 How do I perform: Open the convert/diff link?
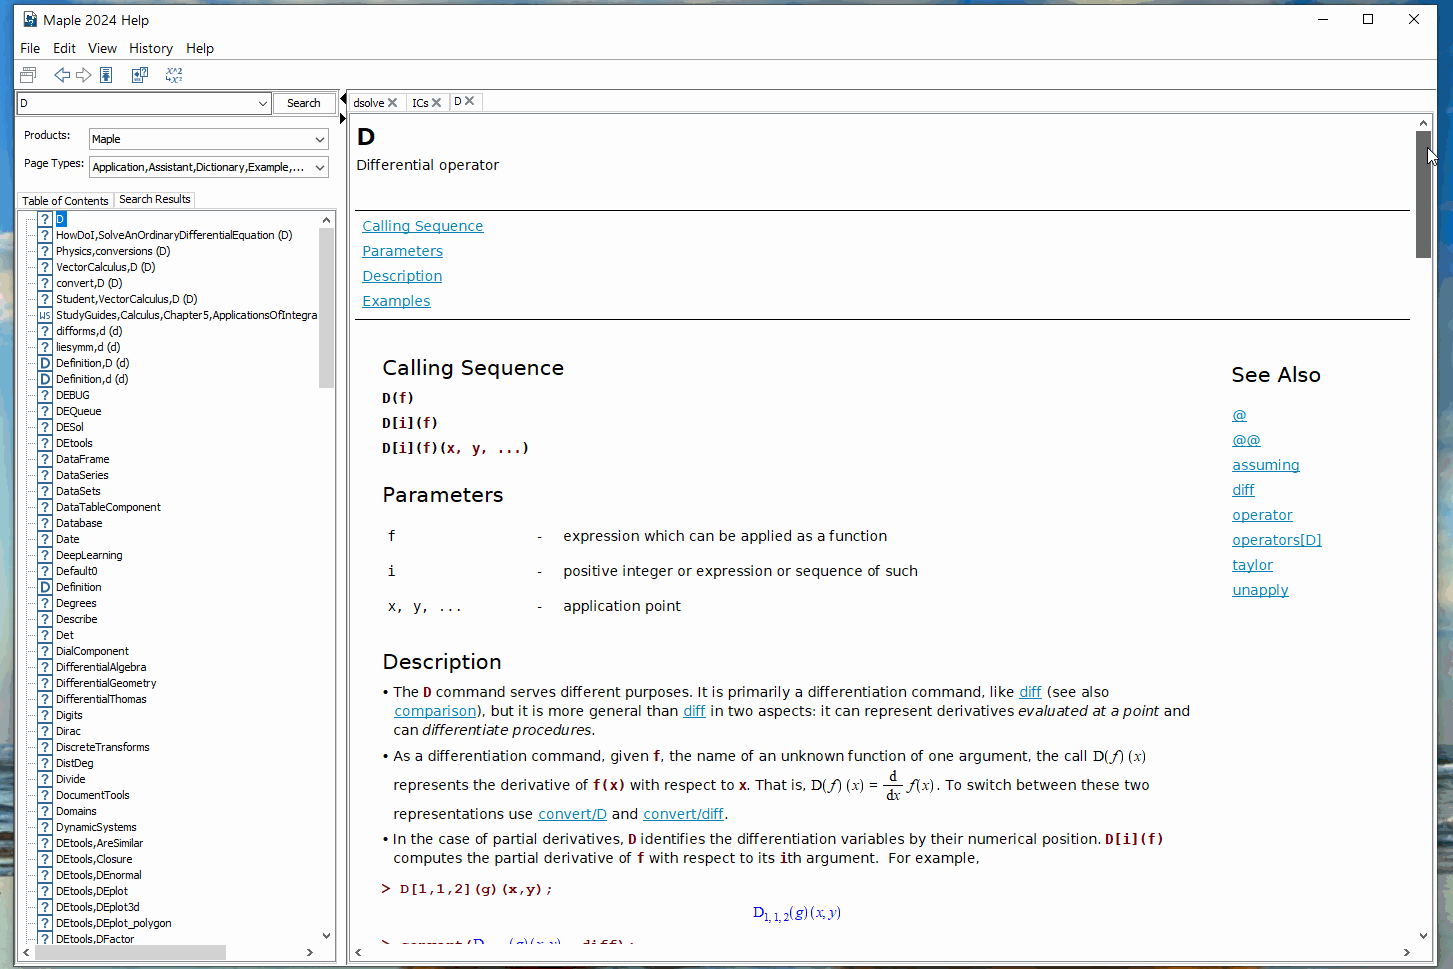coord(684,814)
